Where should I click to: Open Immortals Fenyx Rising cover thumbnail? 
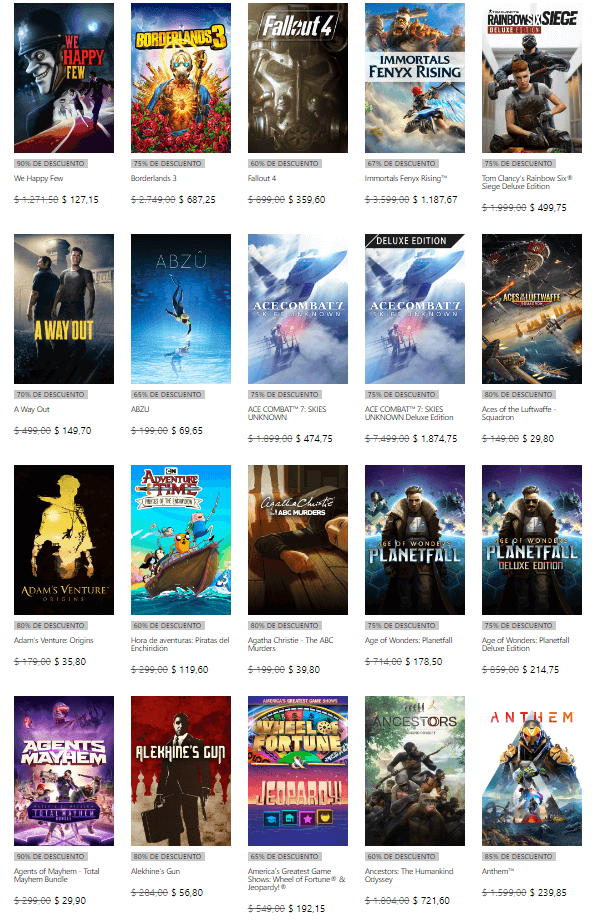point(415,77)
